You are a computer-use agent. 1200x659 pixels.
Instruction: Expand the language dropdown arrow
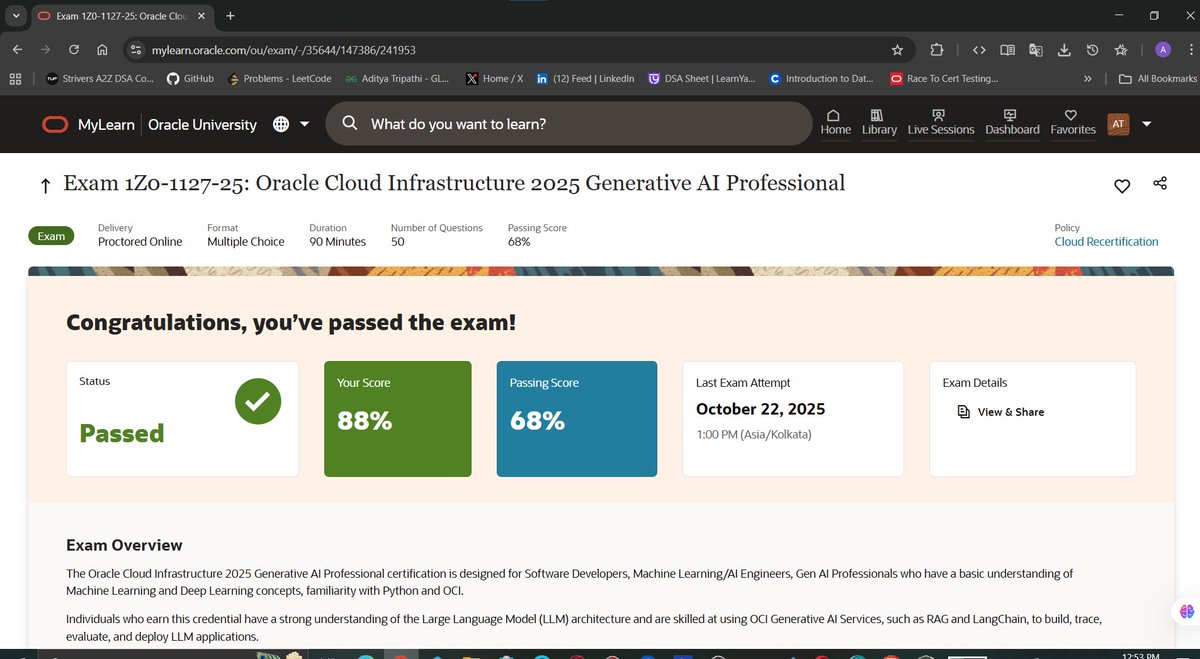coord(305,125)
